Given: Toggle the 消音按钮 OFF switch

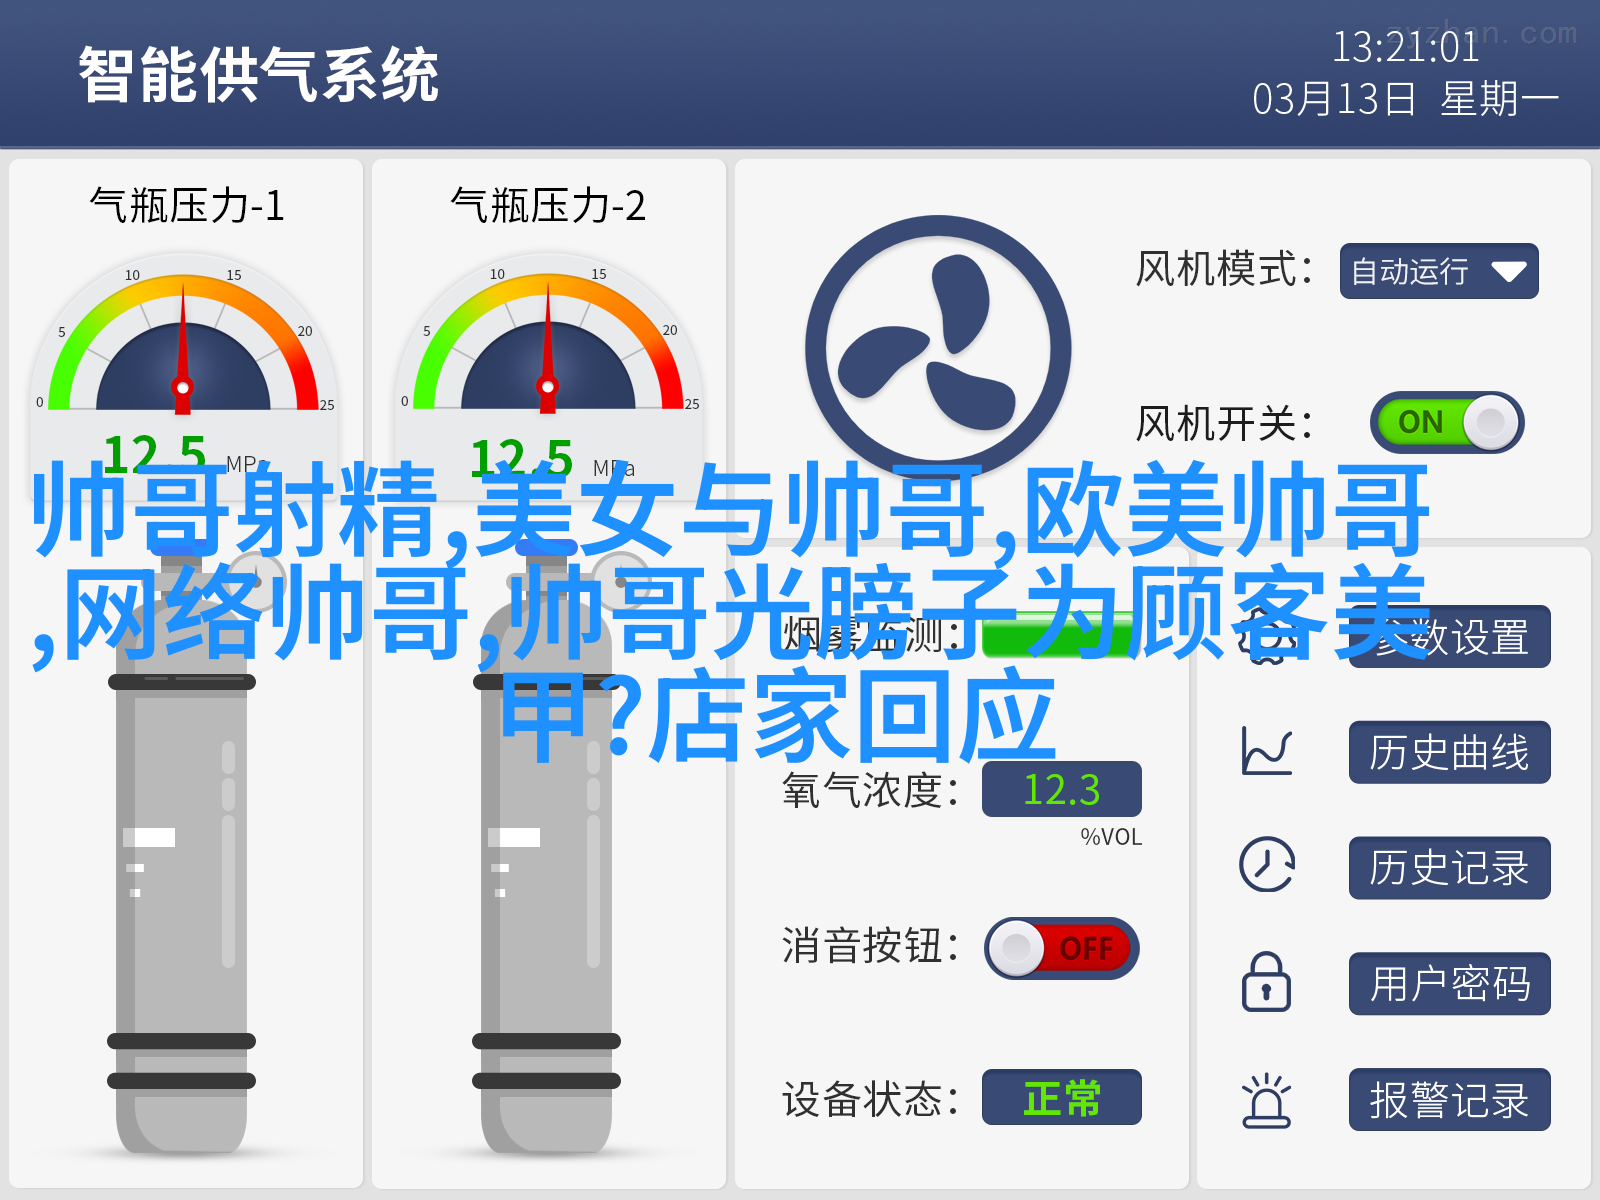Looking at the screenshot, I should point(1062,947).
